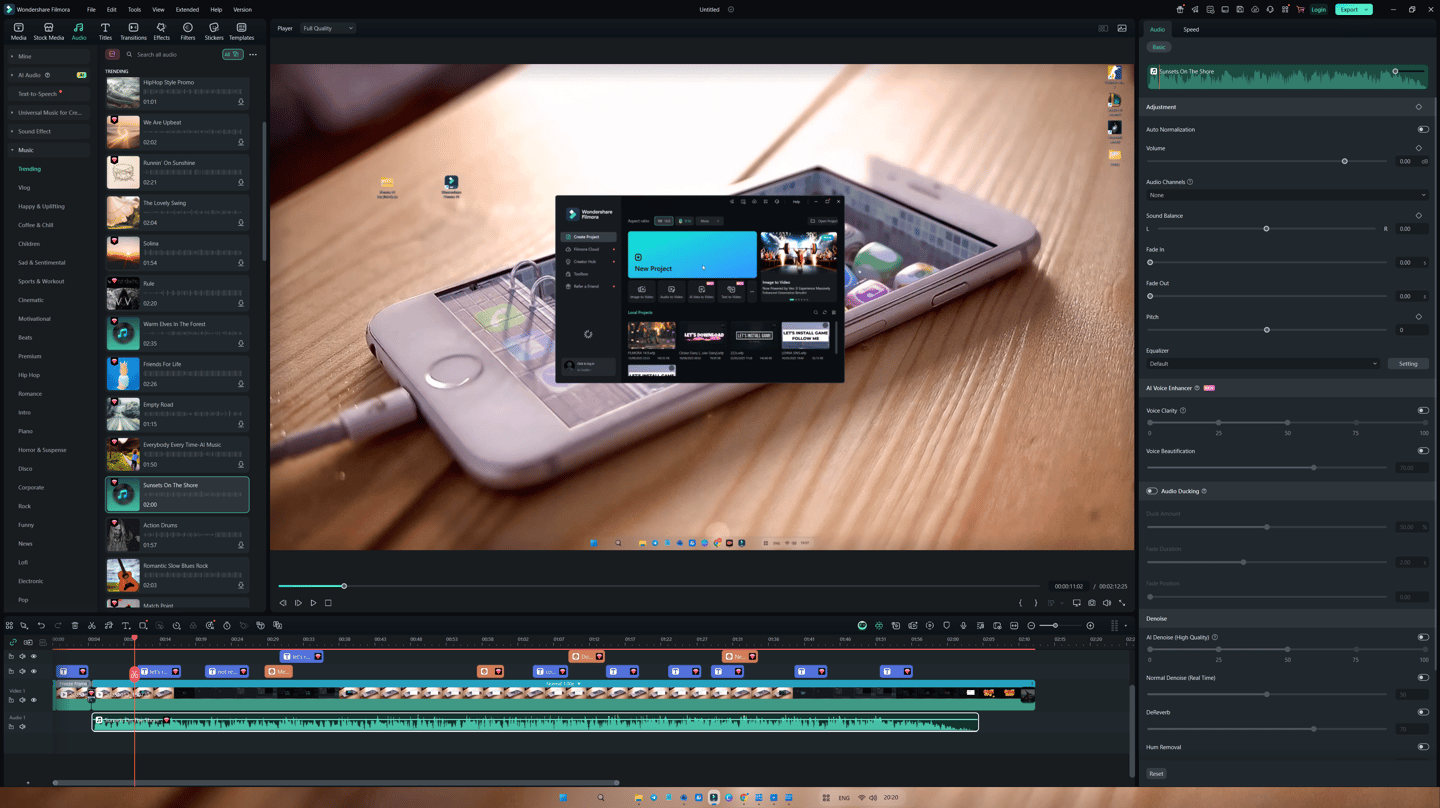Open the more options menu beside audio search

(x=253, y=55)
